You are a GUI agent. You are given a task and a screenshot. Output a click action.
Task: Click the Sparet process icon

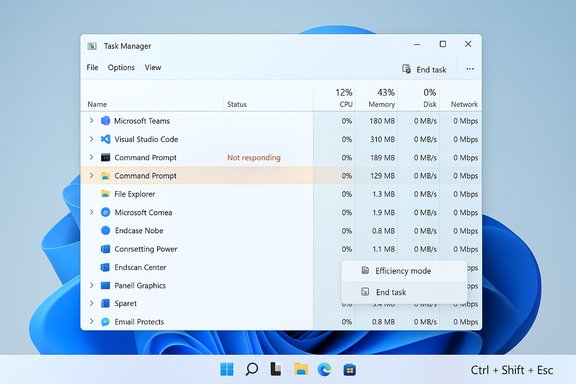(x=105, y=303)
